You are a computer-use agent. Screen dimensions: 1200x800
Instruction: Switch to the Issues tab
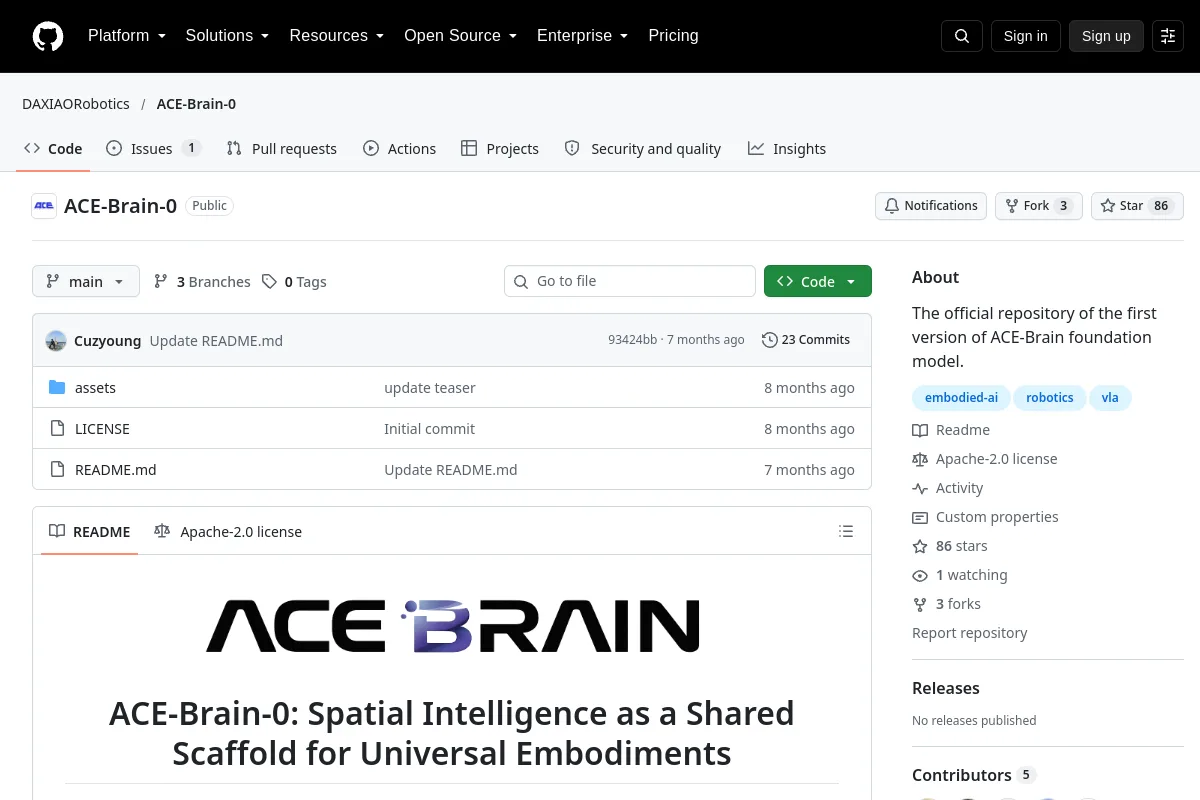tap(153, 149)
